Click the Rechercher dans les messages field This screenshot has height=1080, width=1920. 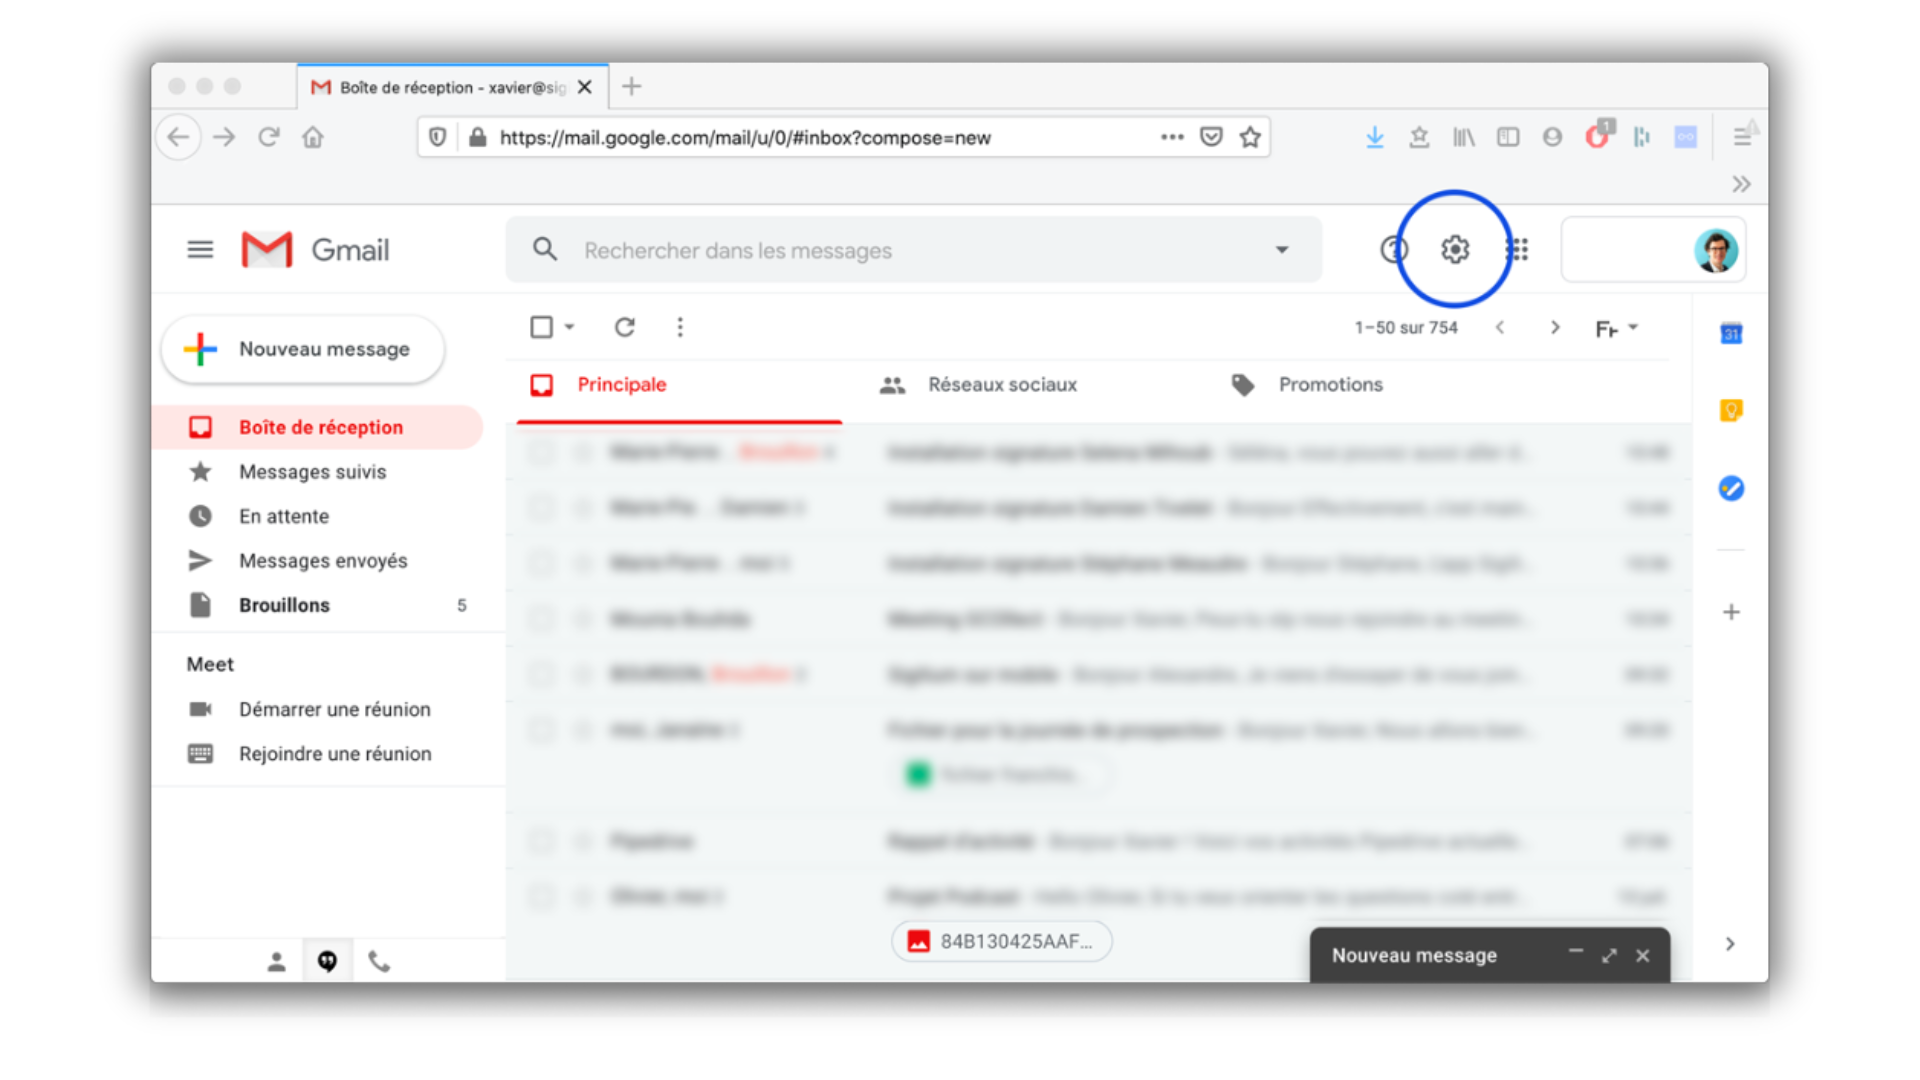900,250
